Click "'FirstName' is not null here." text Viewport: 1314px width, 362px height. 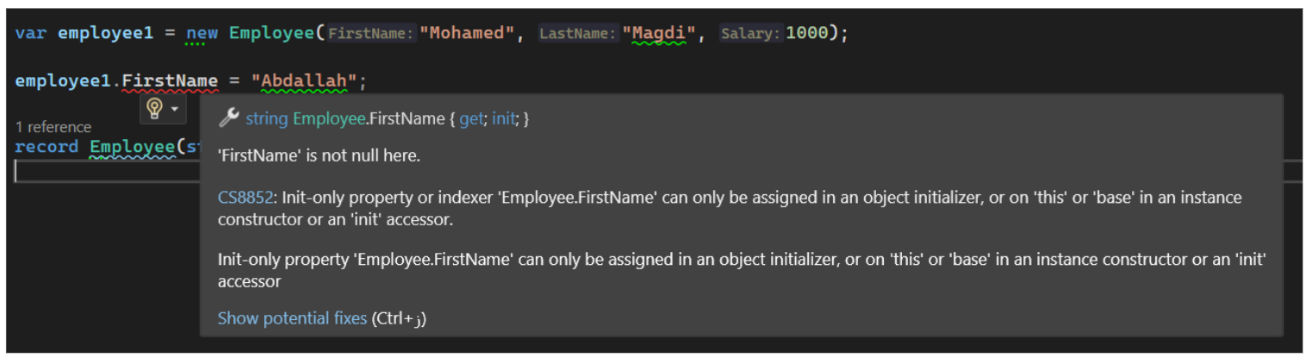(x=319, y=156)
